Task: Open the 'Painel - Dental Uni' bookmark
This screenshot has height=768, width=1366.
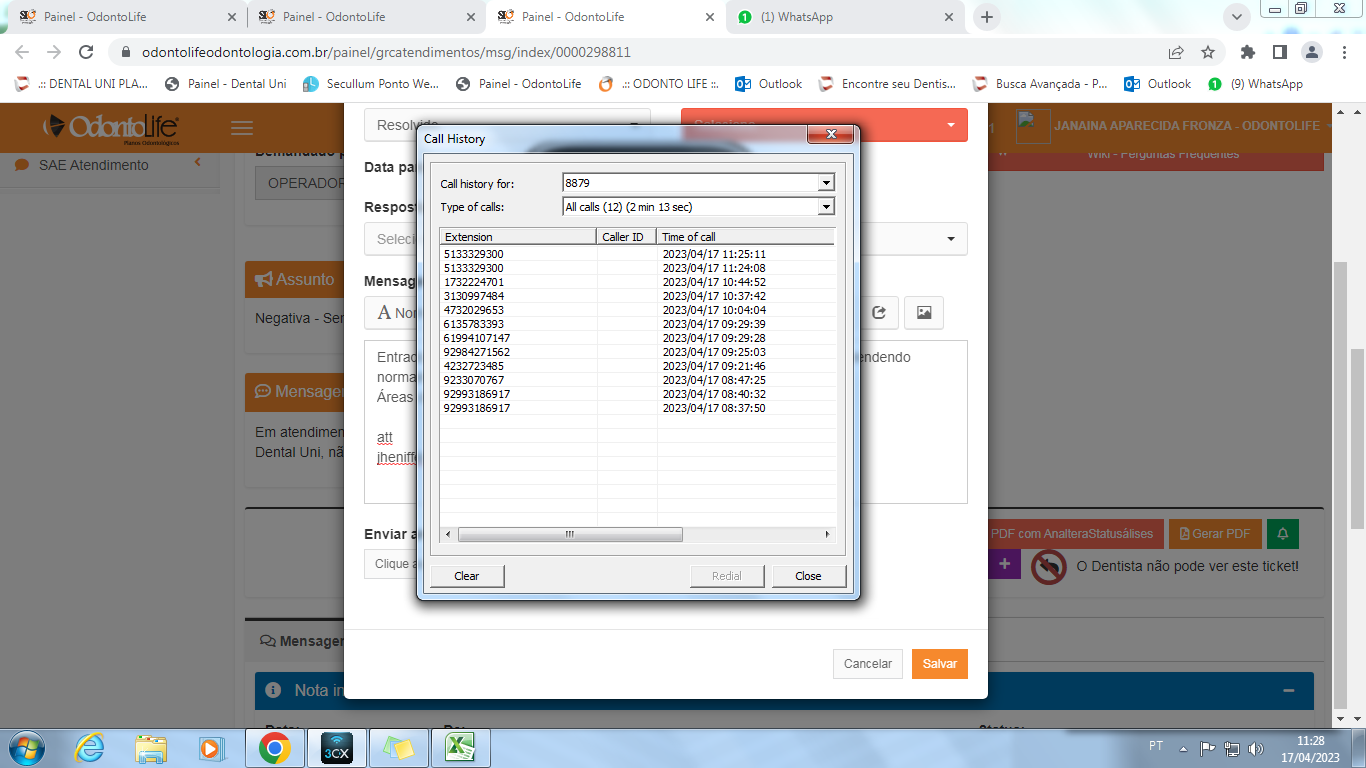Action: click(226, 84)
